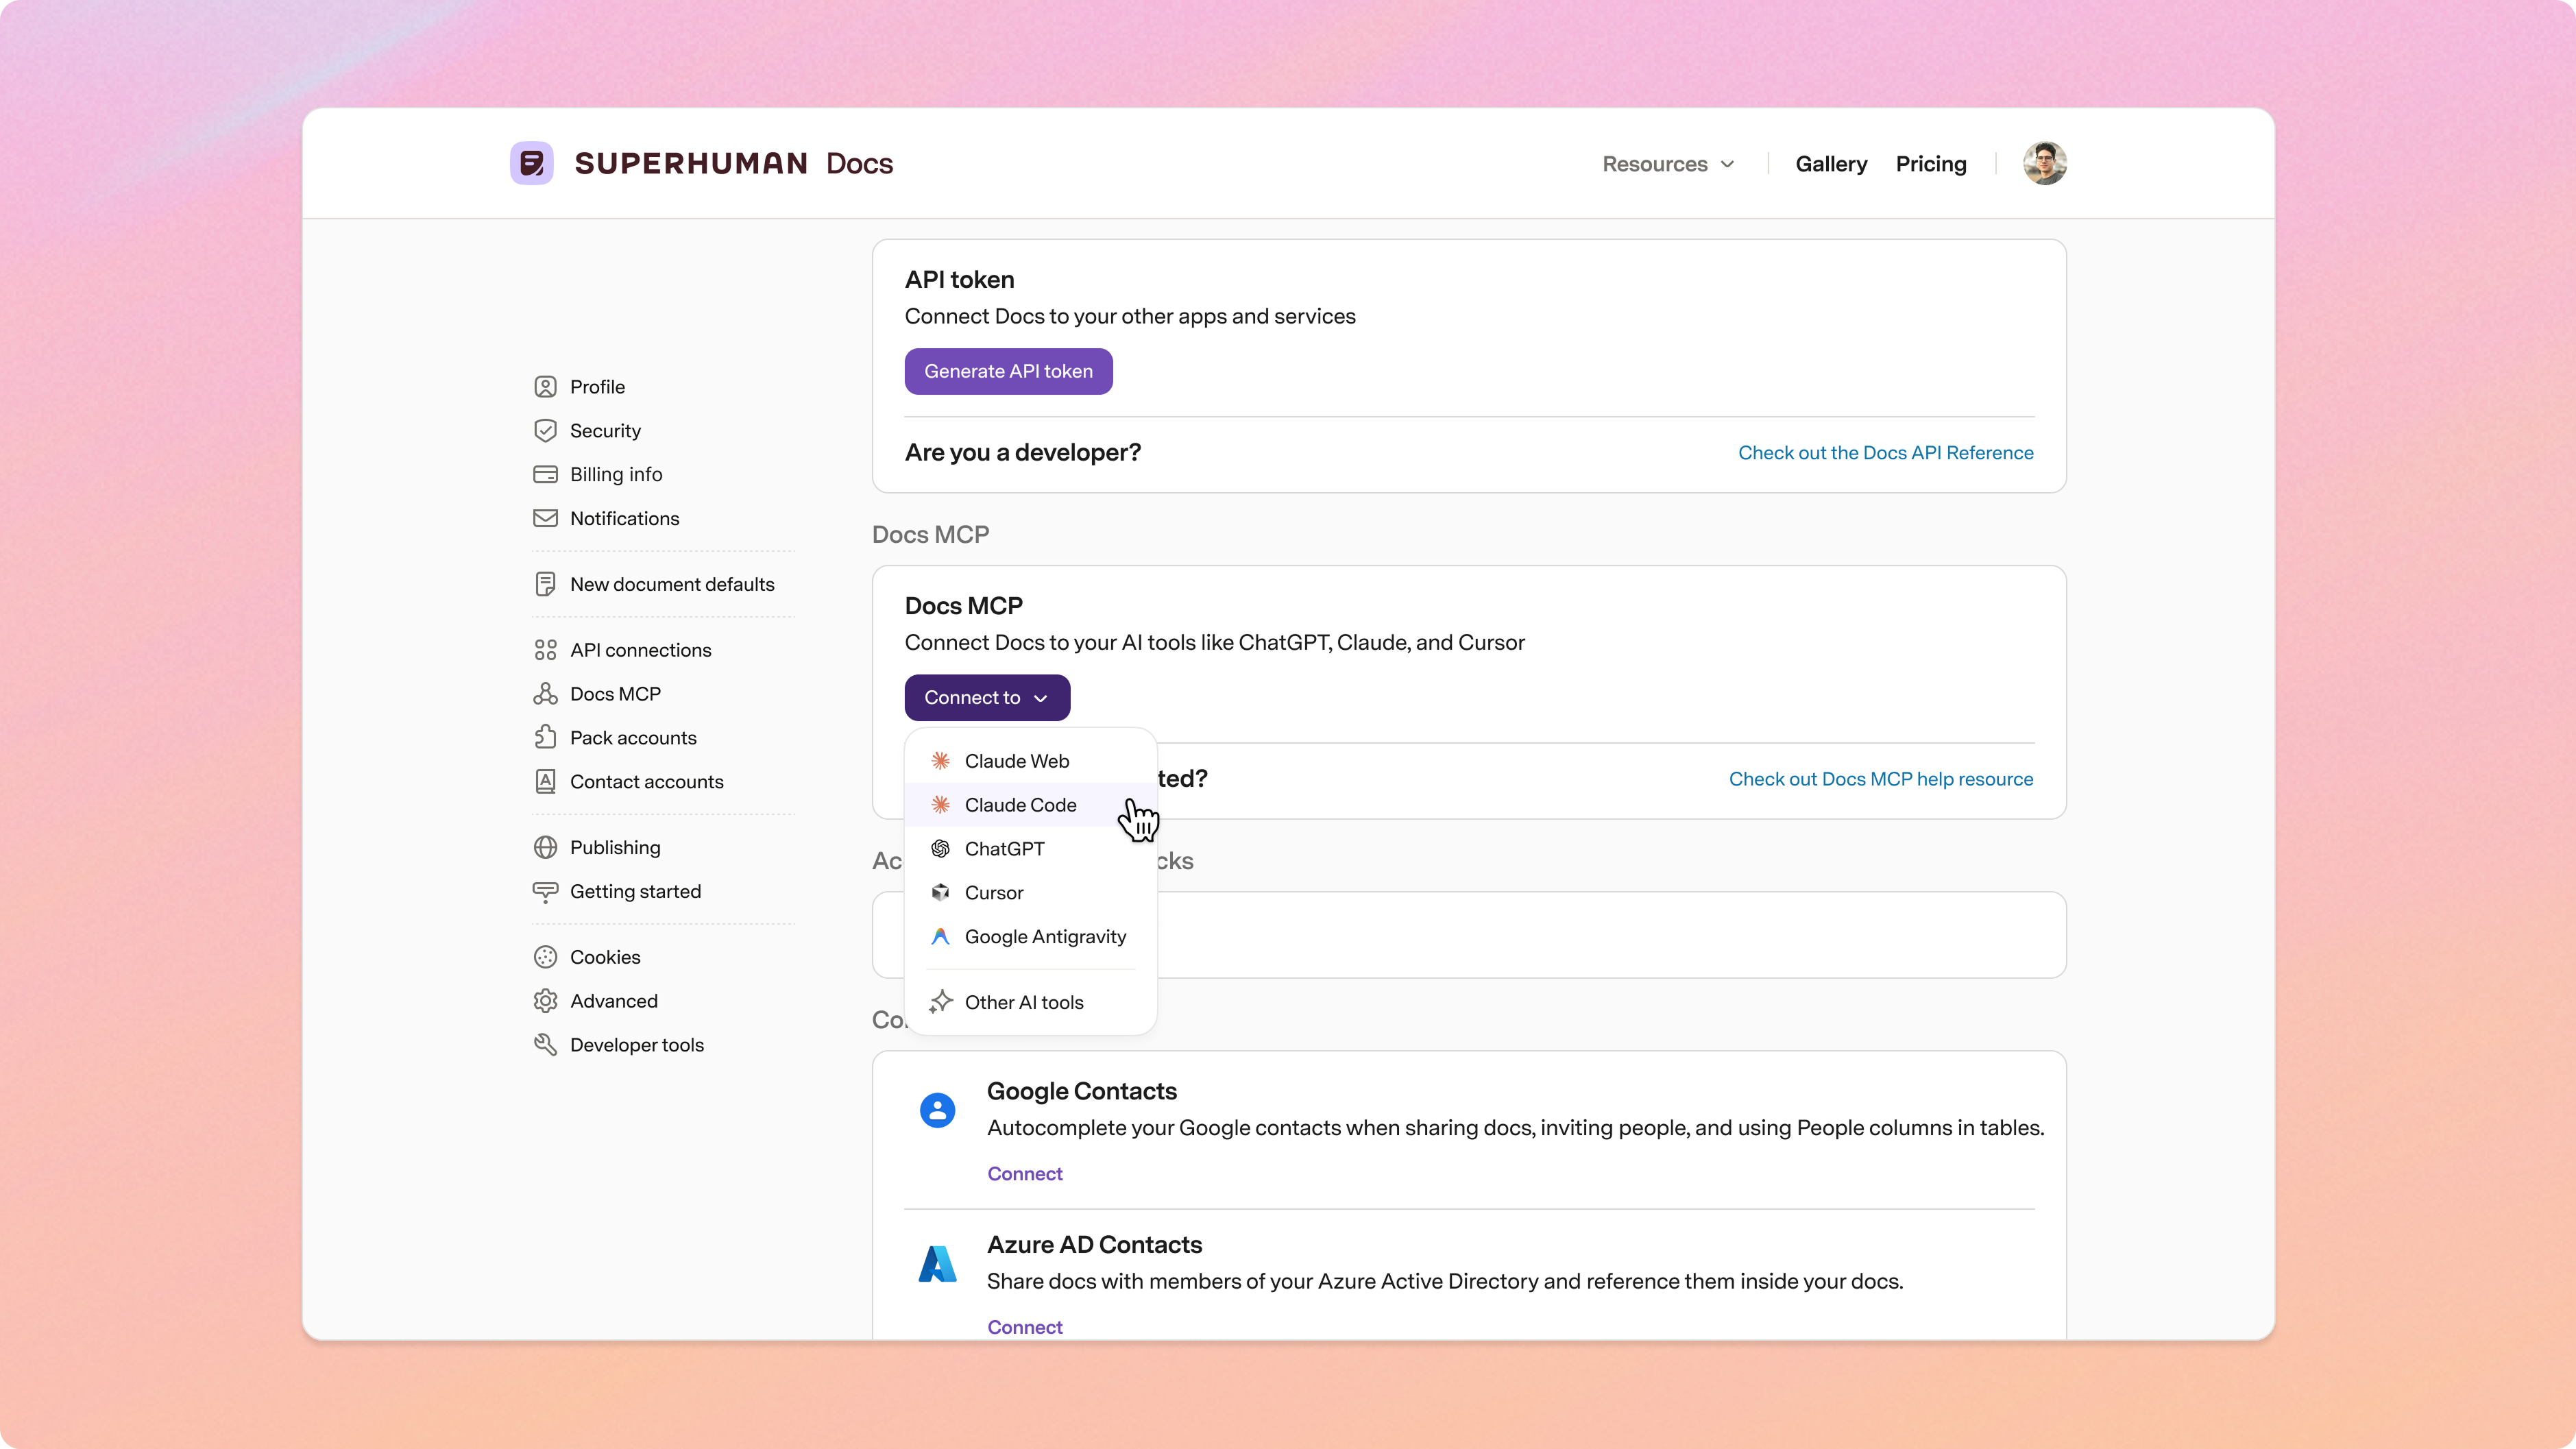
Task: Open the Docs API Reference link
Action: point(1885,453)
